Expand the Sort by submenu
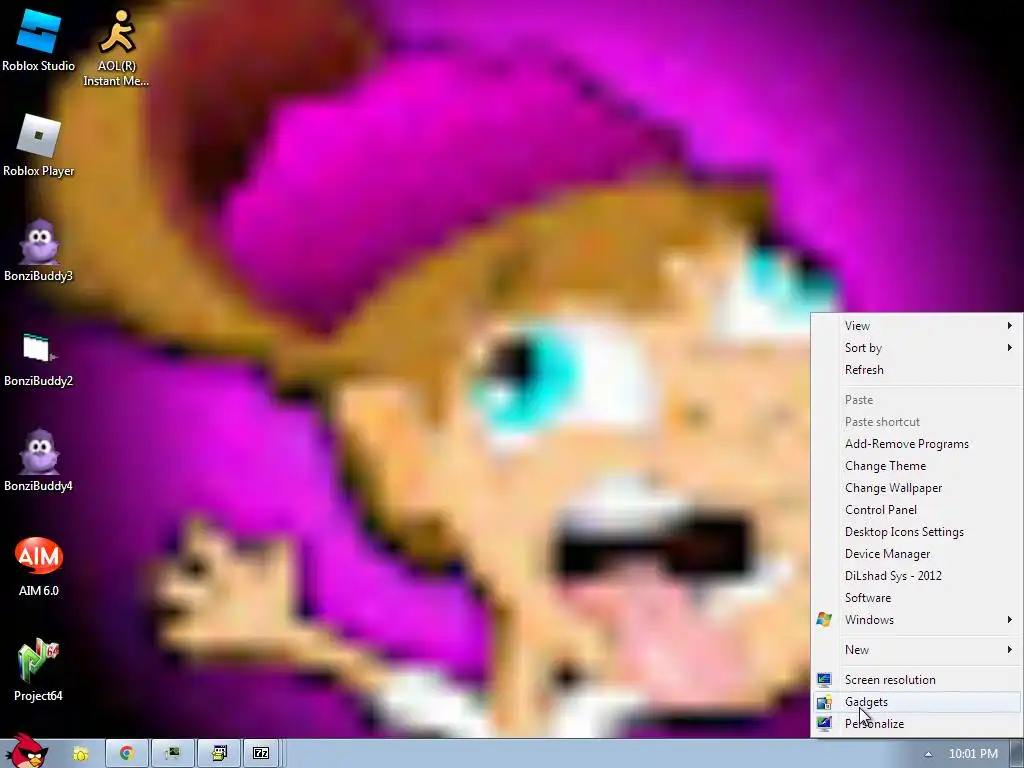Screen dimensions: 1024x768 [916, 348]
